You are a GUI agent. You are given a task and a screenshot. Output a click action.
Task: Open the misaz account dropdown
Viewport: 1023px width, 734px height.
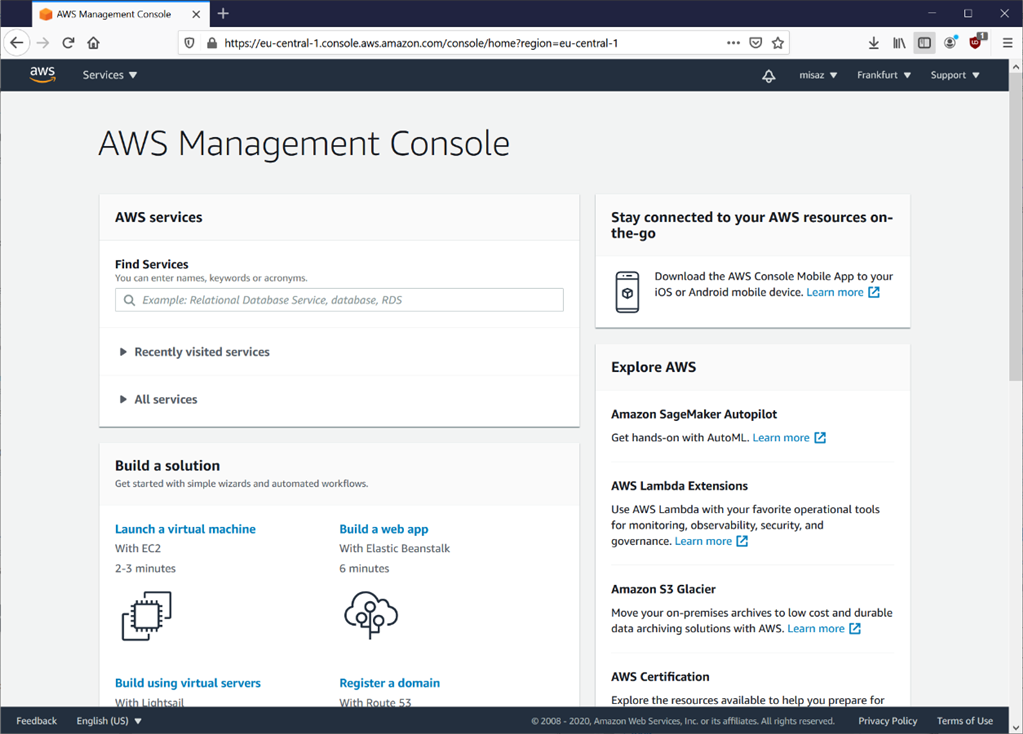(818, 75)
